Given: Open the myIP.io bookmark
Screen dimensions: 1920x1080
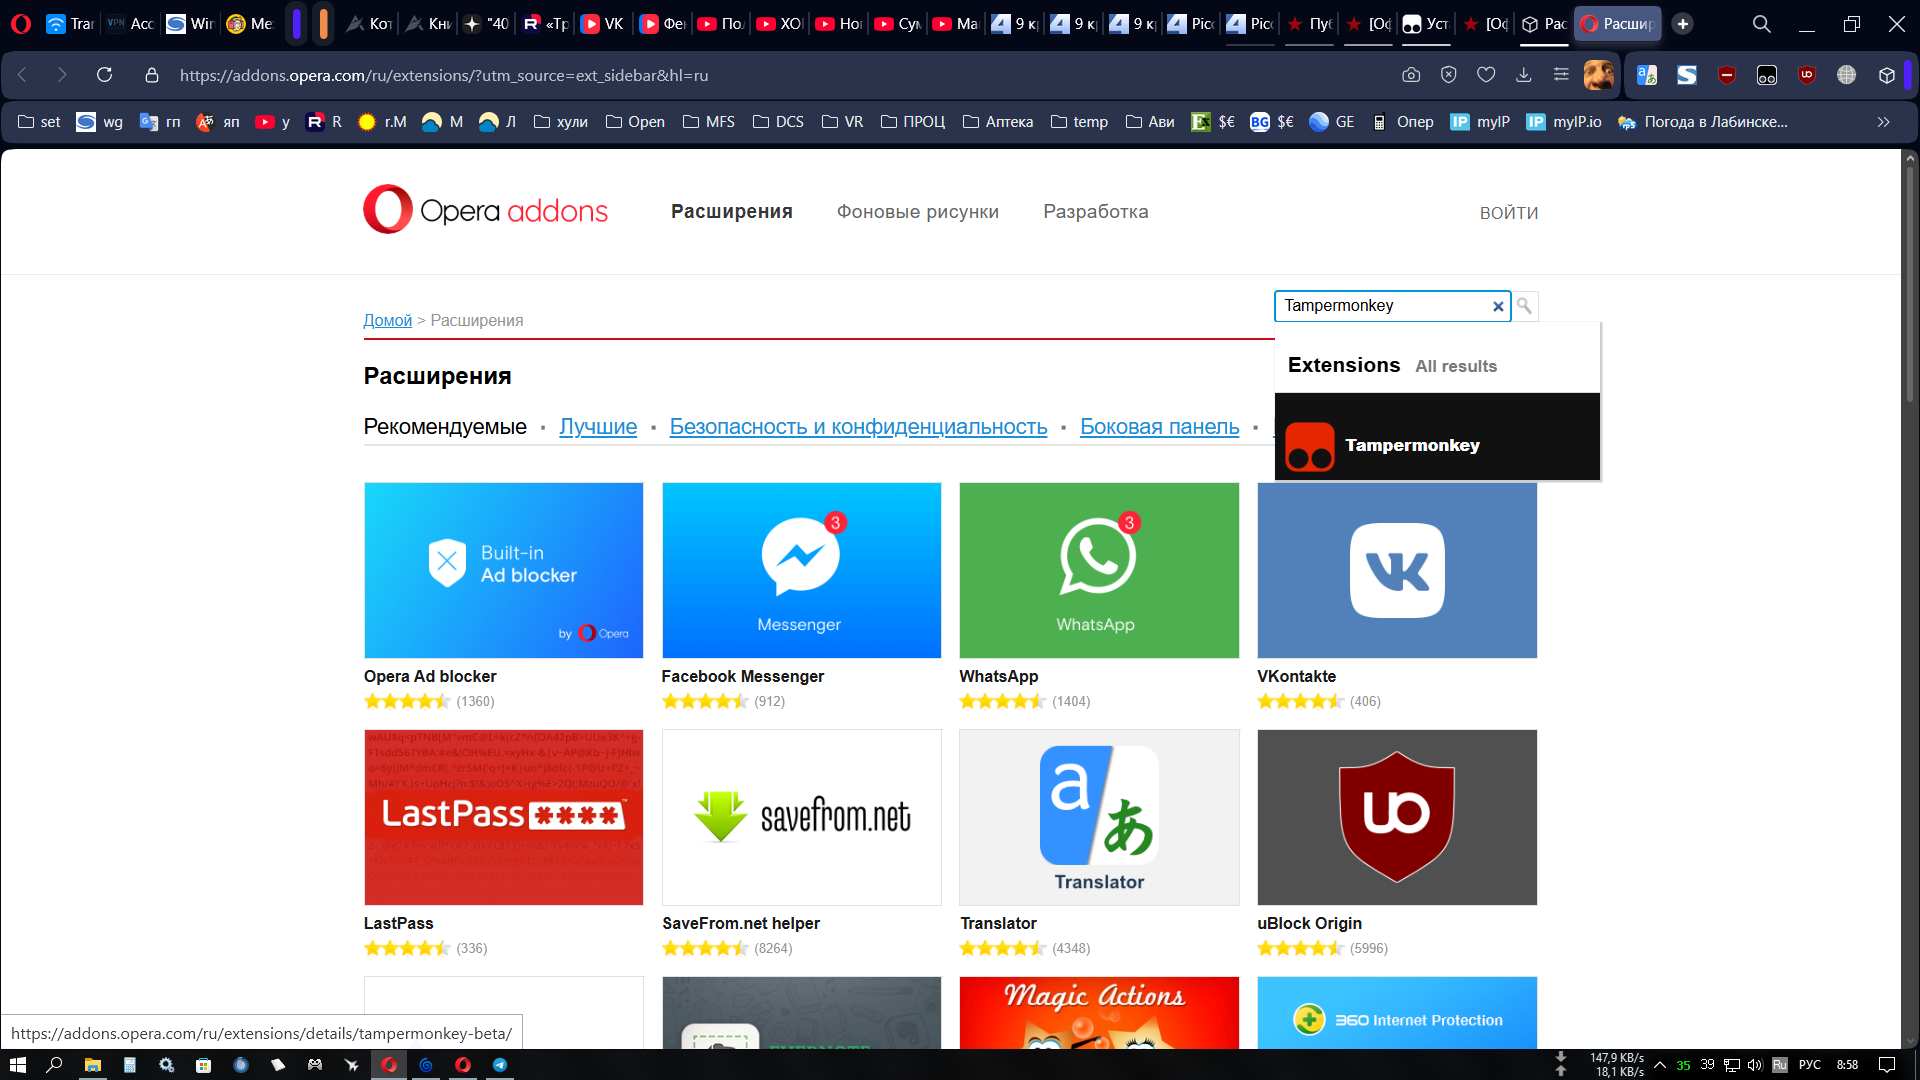Looking at the screenshot, I should [1564, 122].
